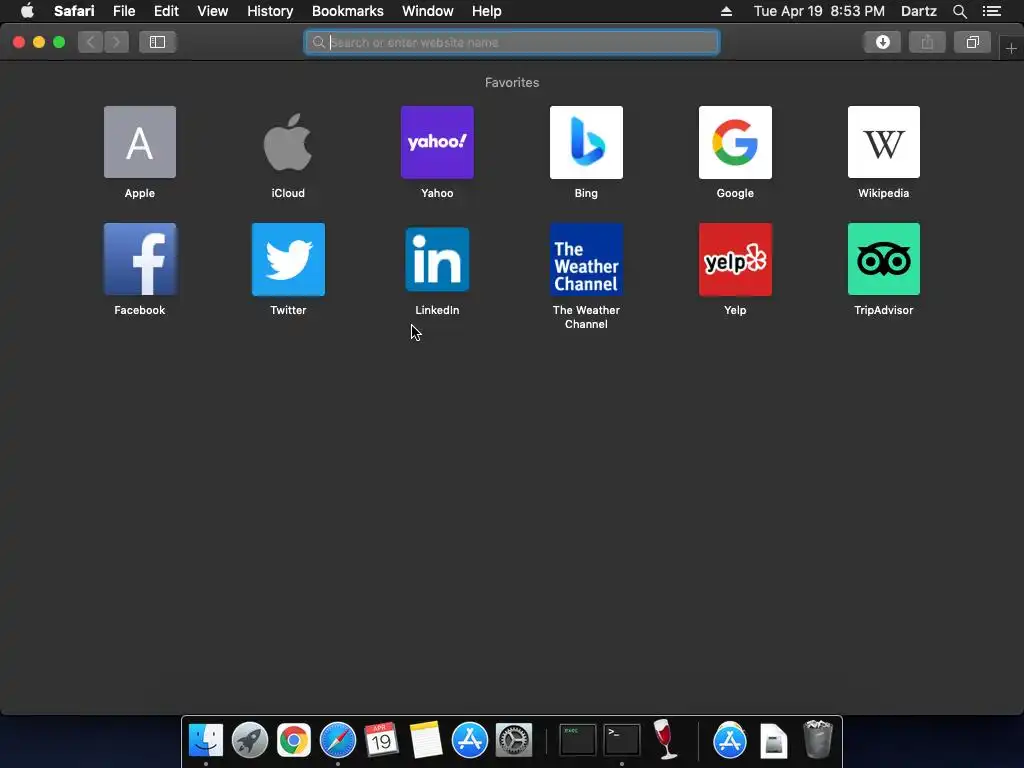Open the Yelp favorite tile

(x=735, y=259)
